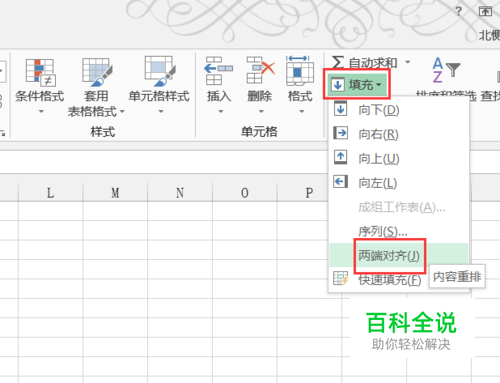Select column N header
The image size is (500, 383).
click(180, 193)
